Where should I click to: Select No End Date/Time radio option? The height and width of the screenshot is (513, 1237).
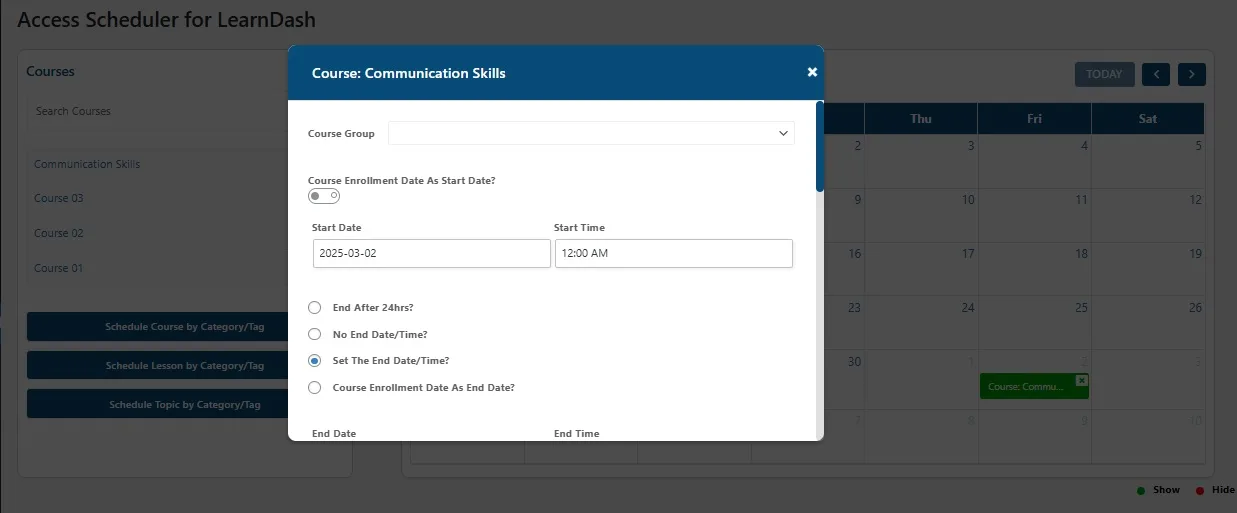coord(314,334)
